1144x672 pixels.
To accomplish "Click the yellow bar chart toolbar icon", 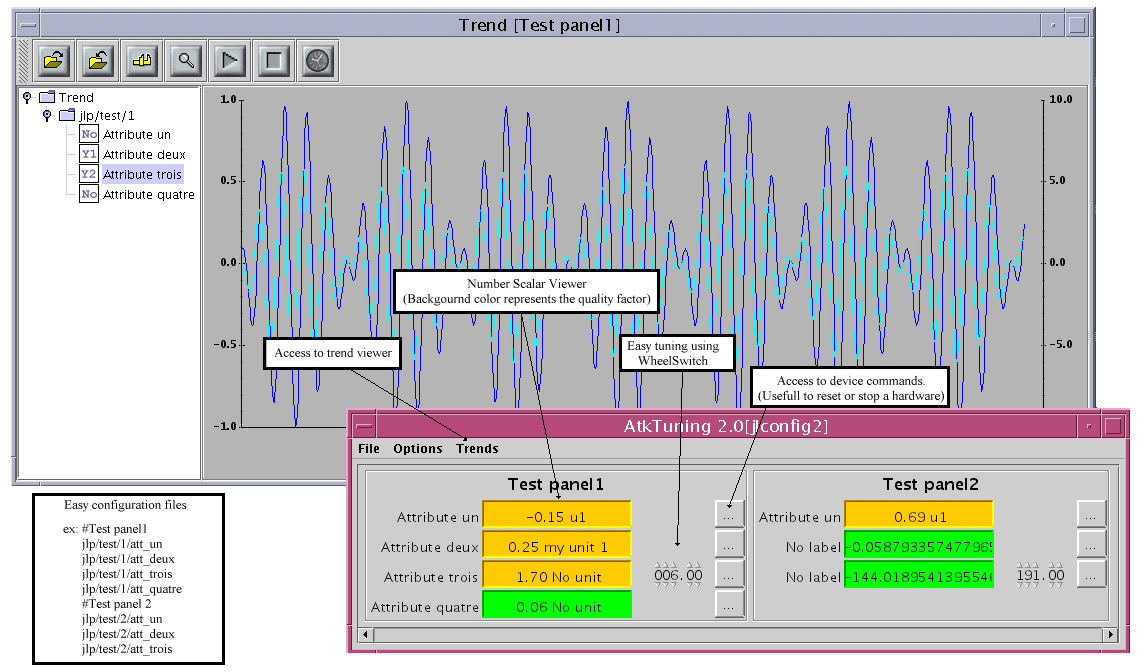I will coord(142,61).
